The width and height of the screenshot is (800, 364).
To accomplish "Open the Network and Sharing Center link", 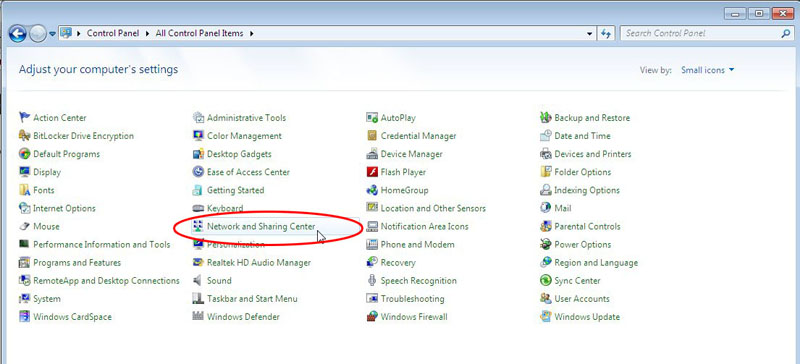I will point(261,226).
